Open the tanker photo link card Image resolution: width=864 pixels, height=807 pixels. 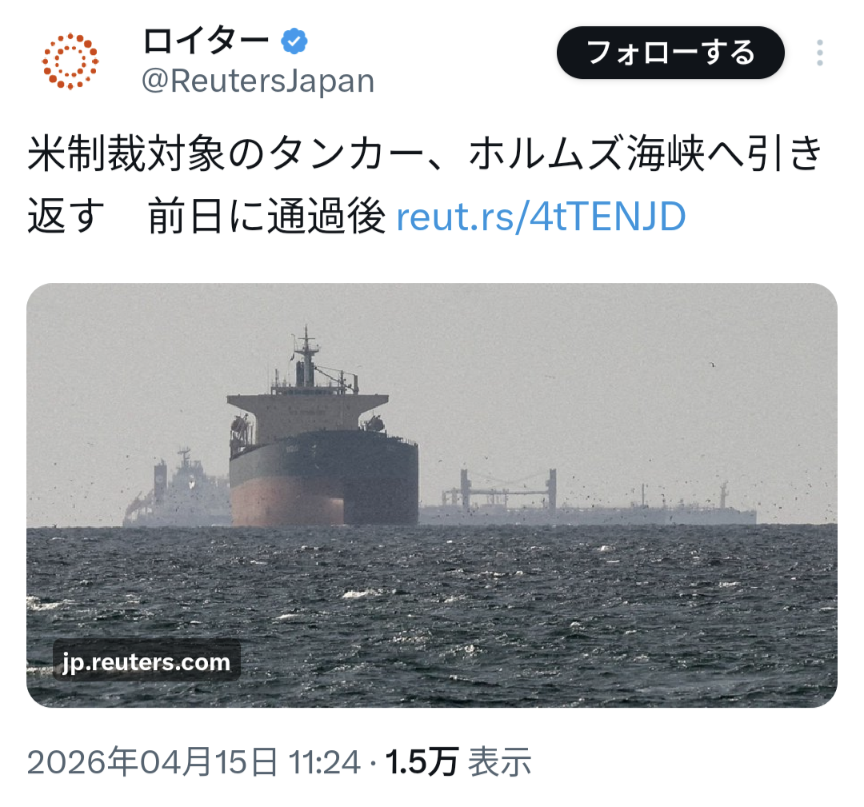point(432,495)
